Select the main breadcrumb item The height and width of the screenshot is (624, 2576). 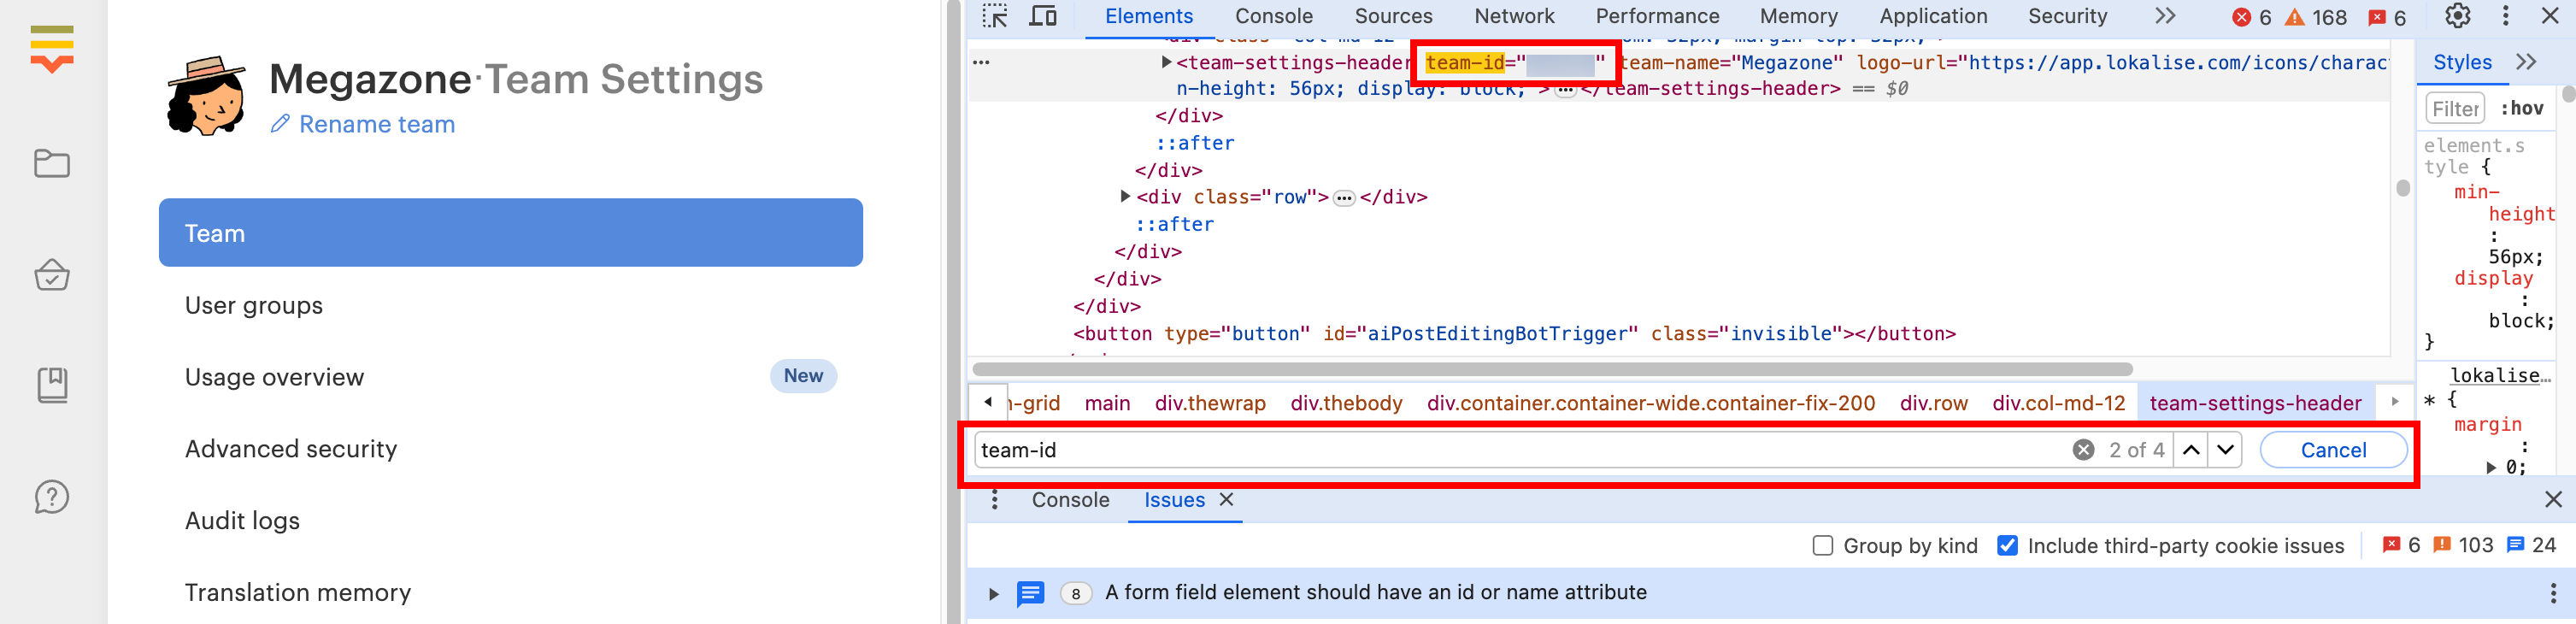point(1107,403)
